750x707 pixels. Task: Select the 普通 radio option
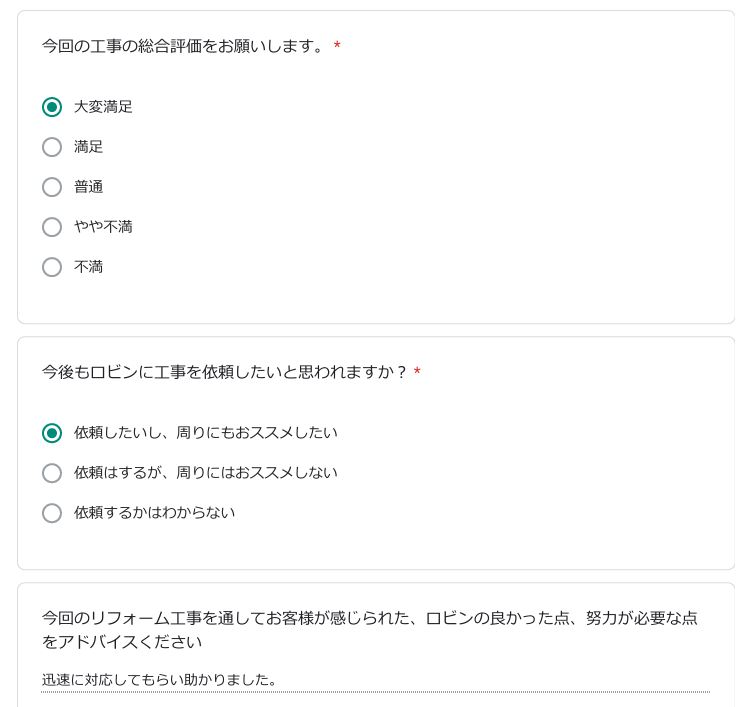coord(52,187)
